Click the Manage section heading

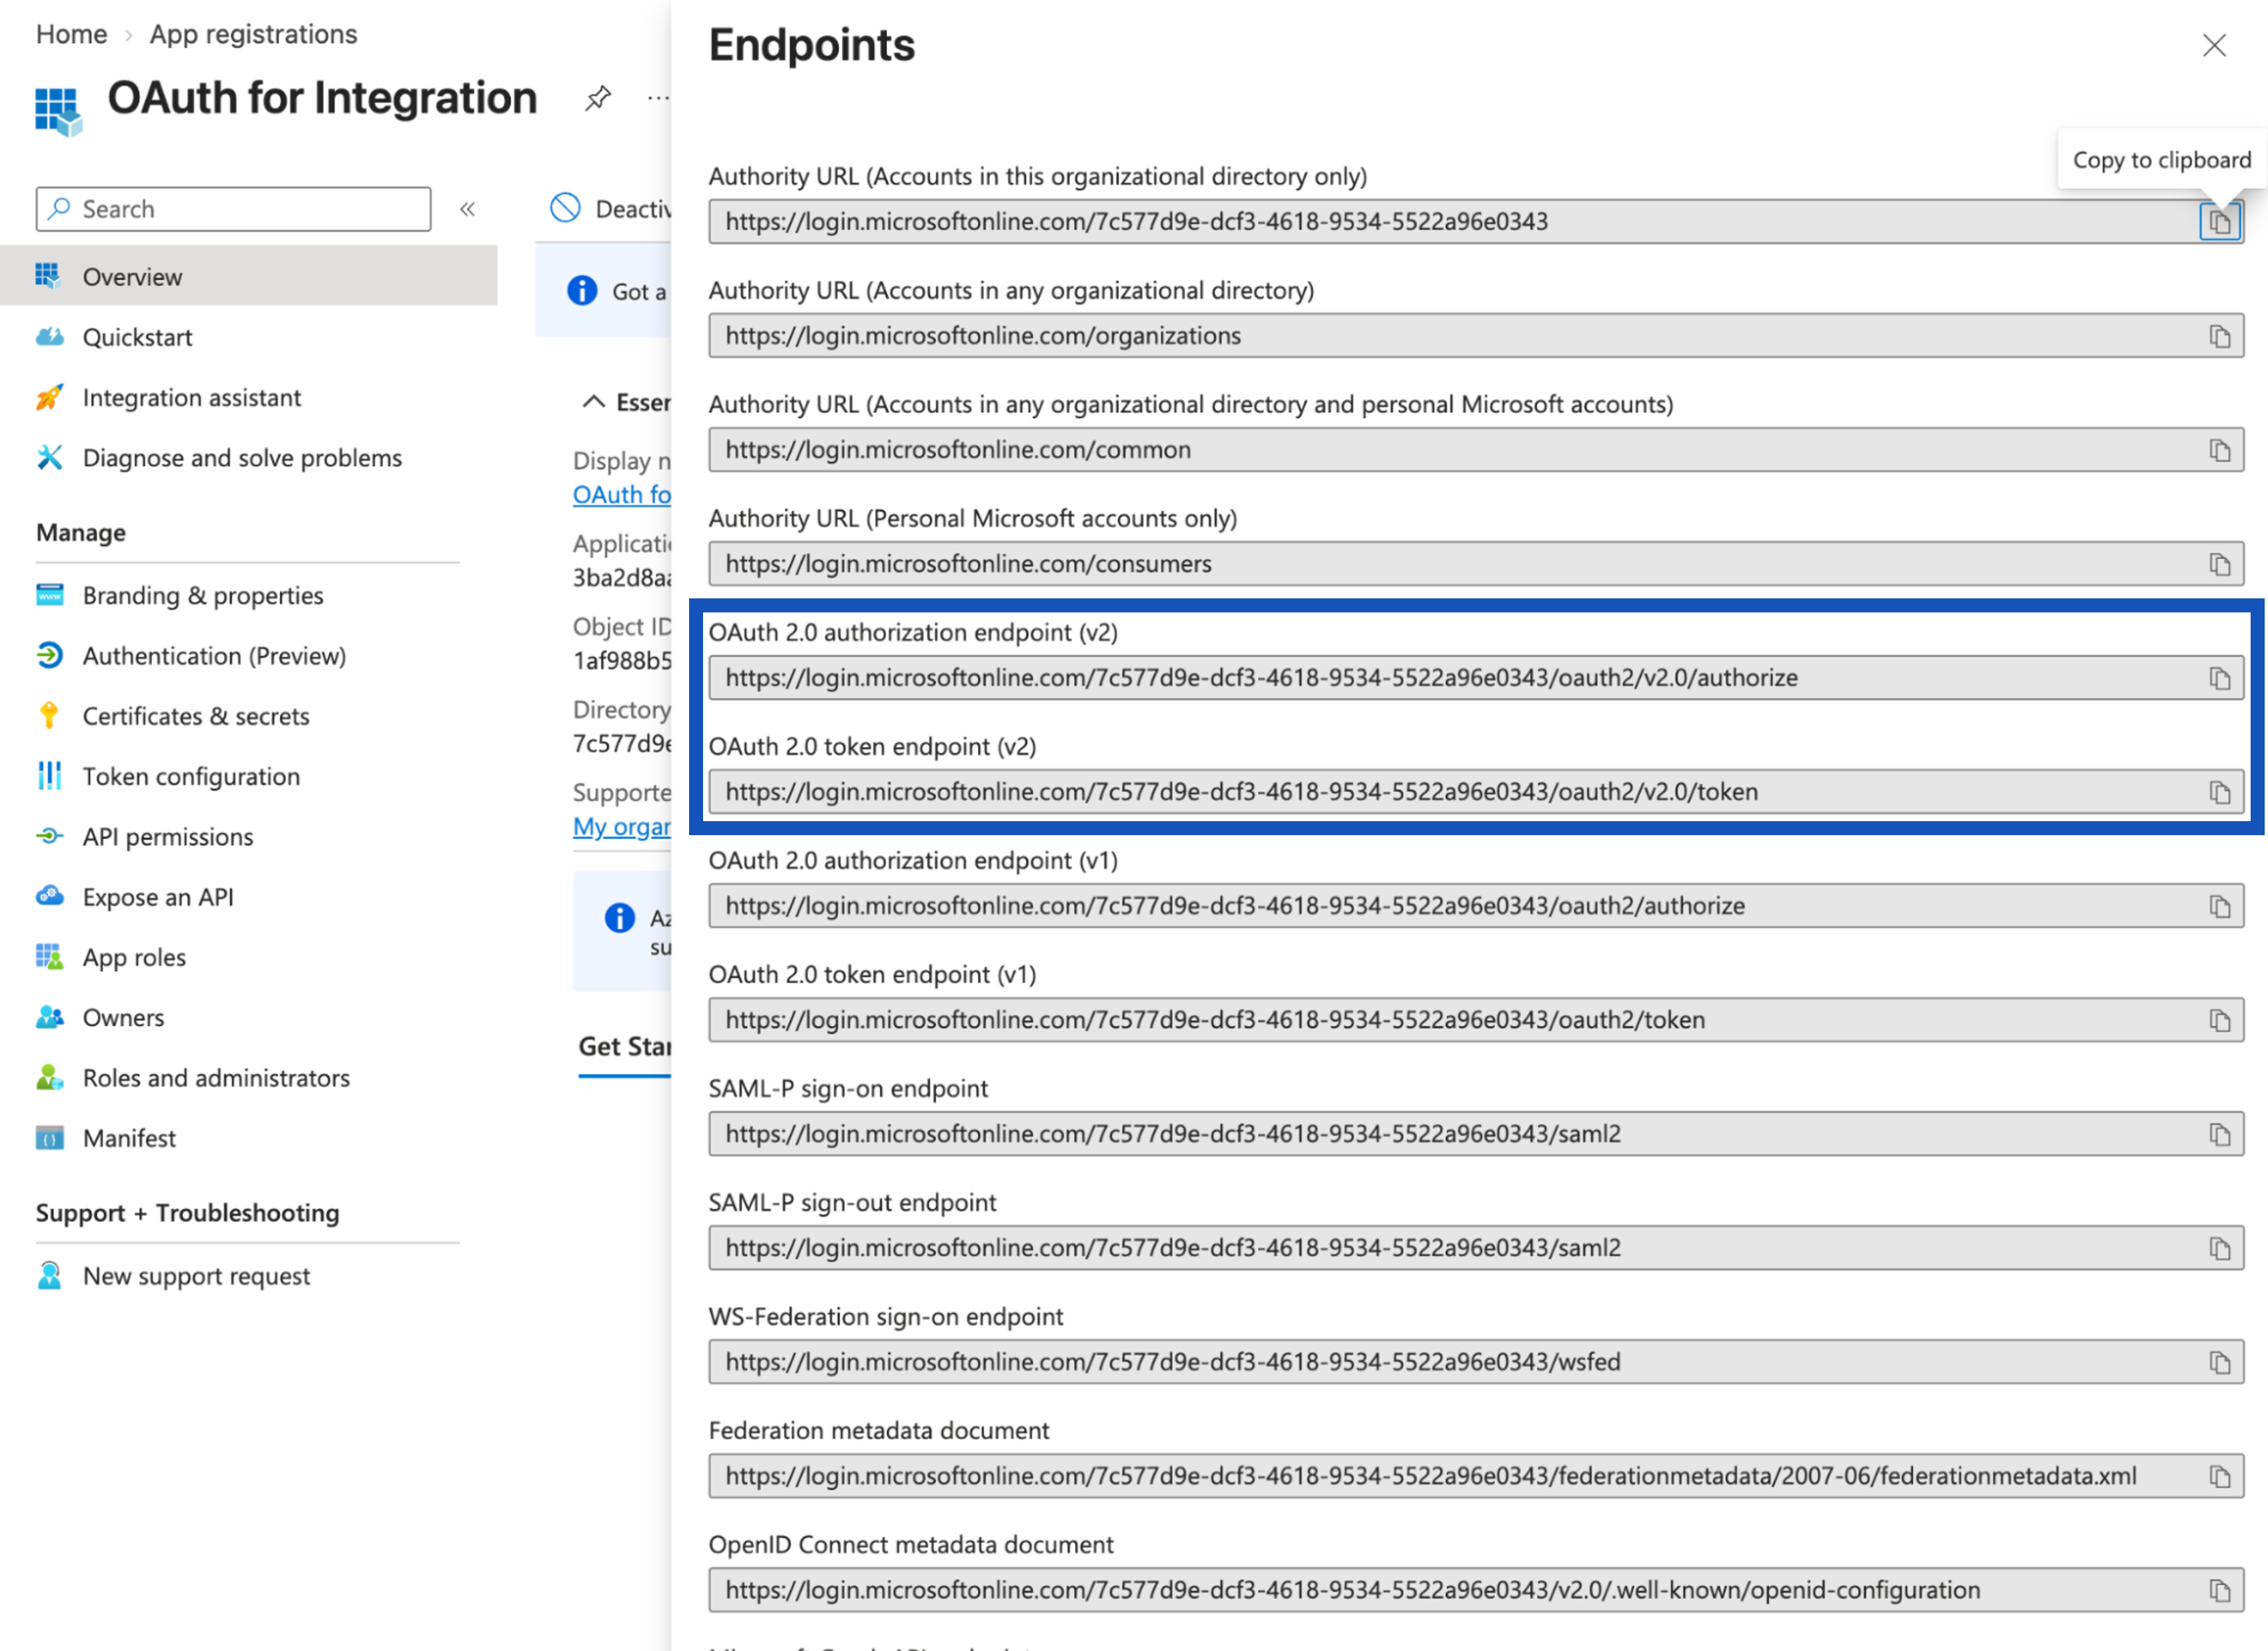81,532
